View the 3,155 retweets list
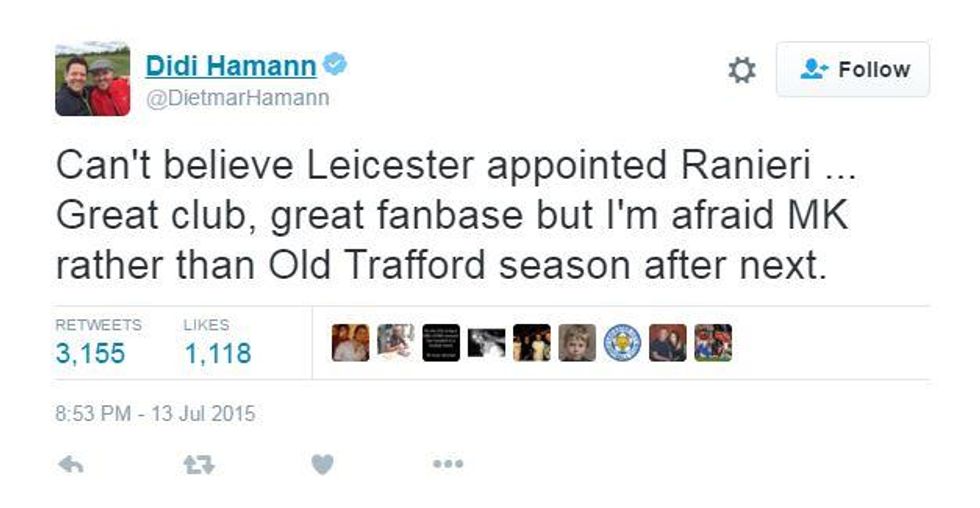This screenshot has width=980, height=508. tap(91, 353)
